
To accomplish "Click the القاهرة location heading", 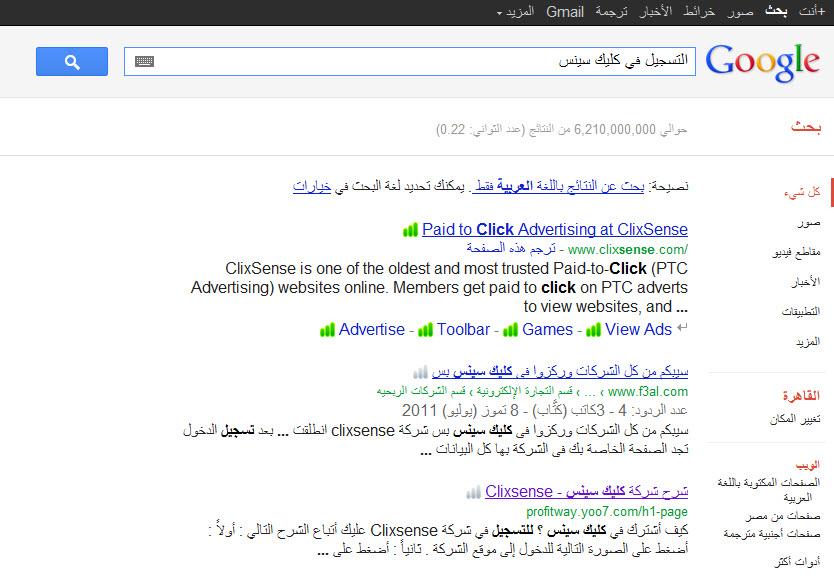I will point(801,396).
